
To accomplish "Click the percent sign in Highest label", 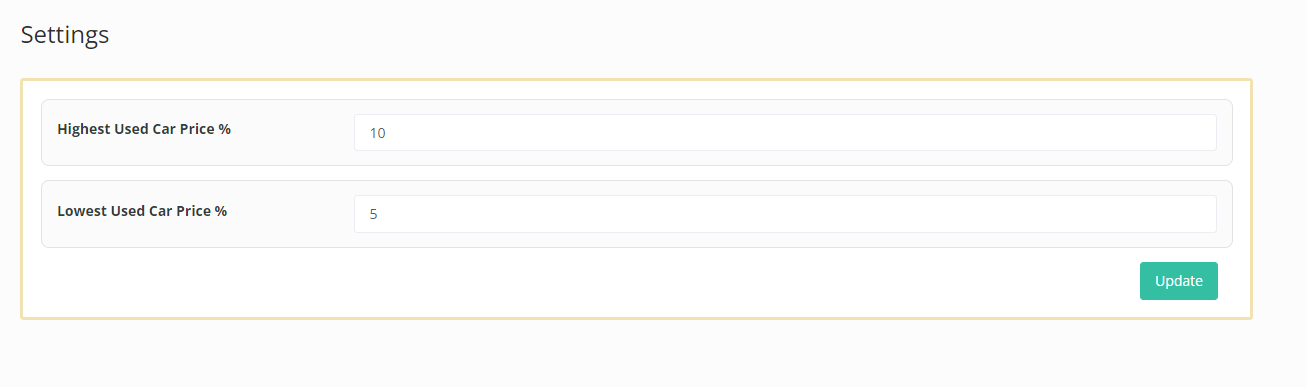I will (x=225, y=129).
